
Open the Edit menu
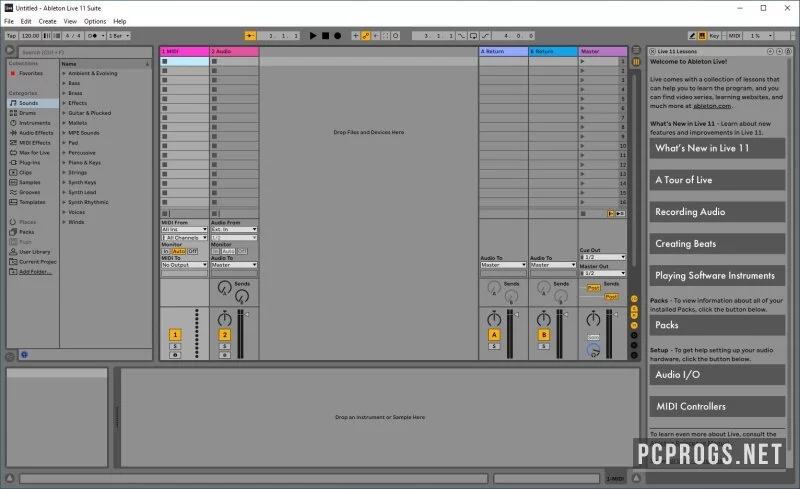pyautogui.click(x=26, y=21)
